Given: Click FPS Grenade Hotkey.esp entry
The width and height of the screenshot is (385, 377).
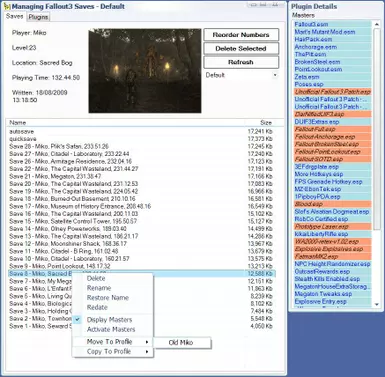Looking at the screenshot, I should [x=332, y=182].
